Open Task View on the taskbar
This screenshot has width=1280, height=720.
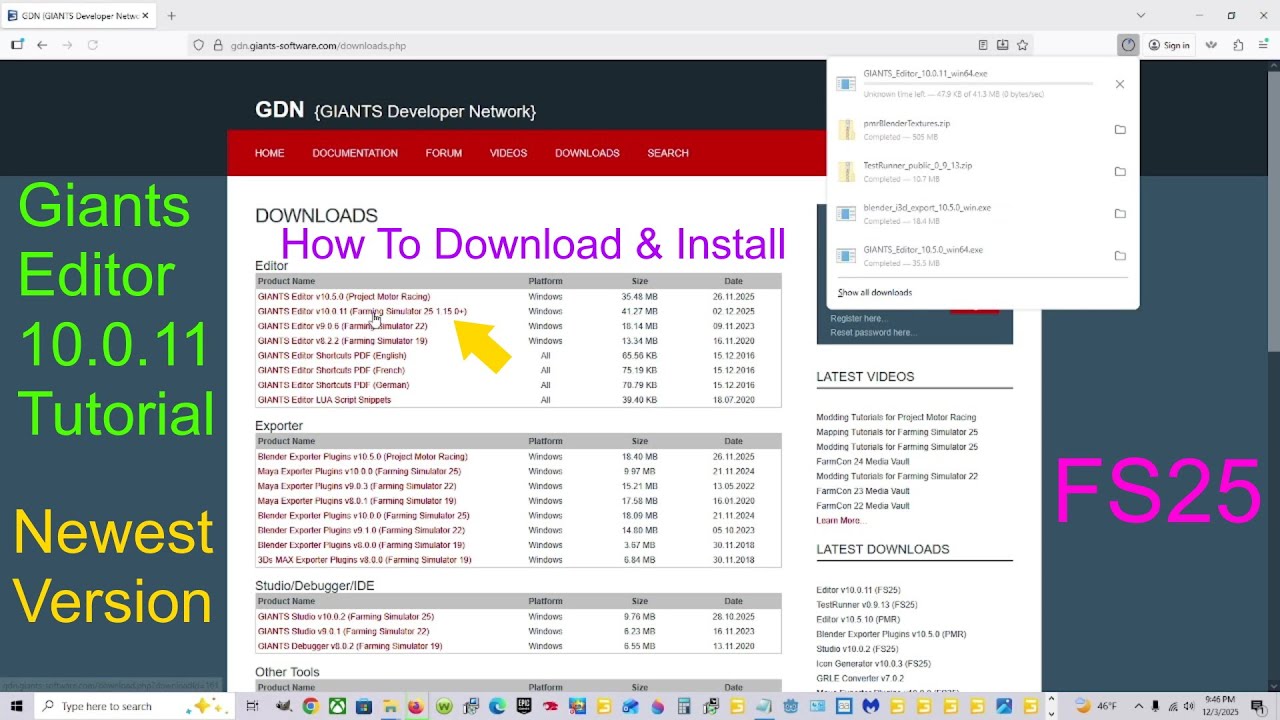coord(252,706)
